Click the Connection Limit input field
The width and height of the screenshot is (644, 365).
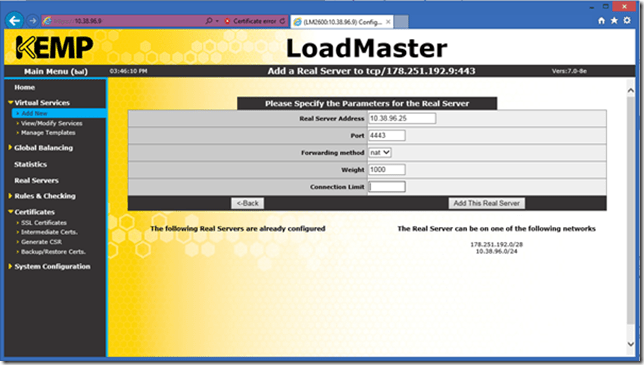point(386,187)
